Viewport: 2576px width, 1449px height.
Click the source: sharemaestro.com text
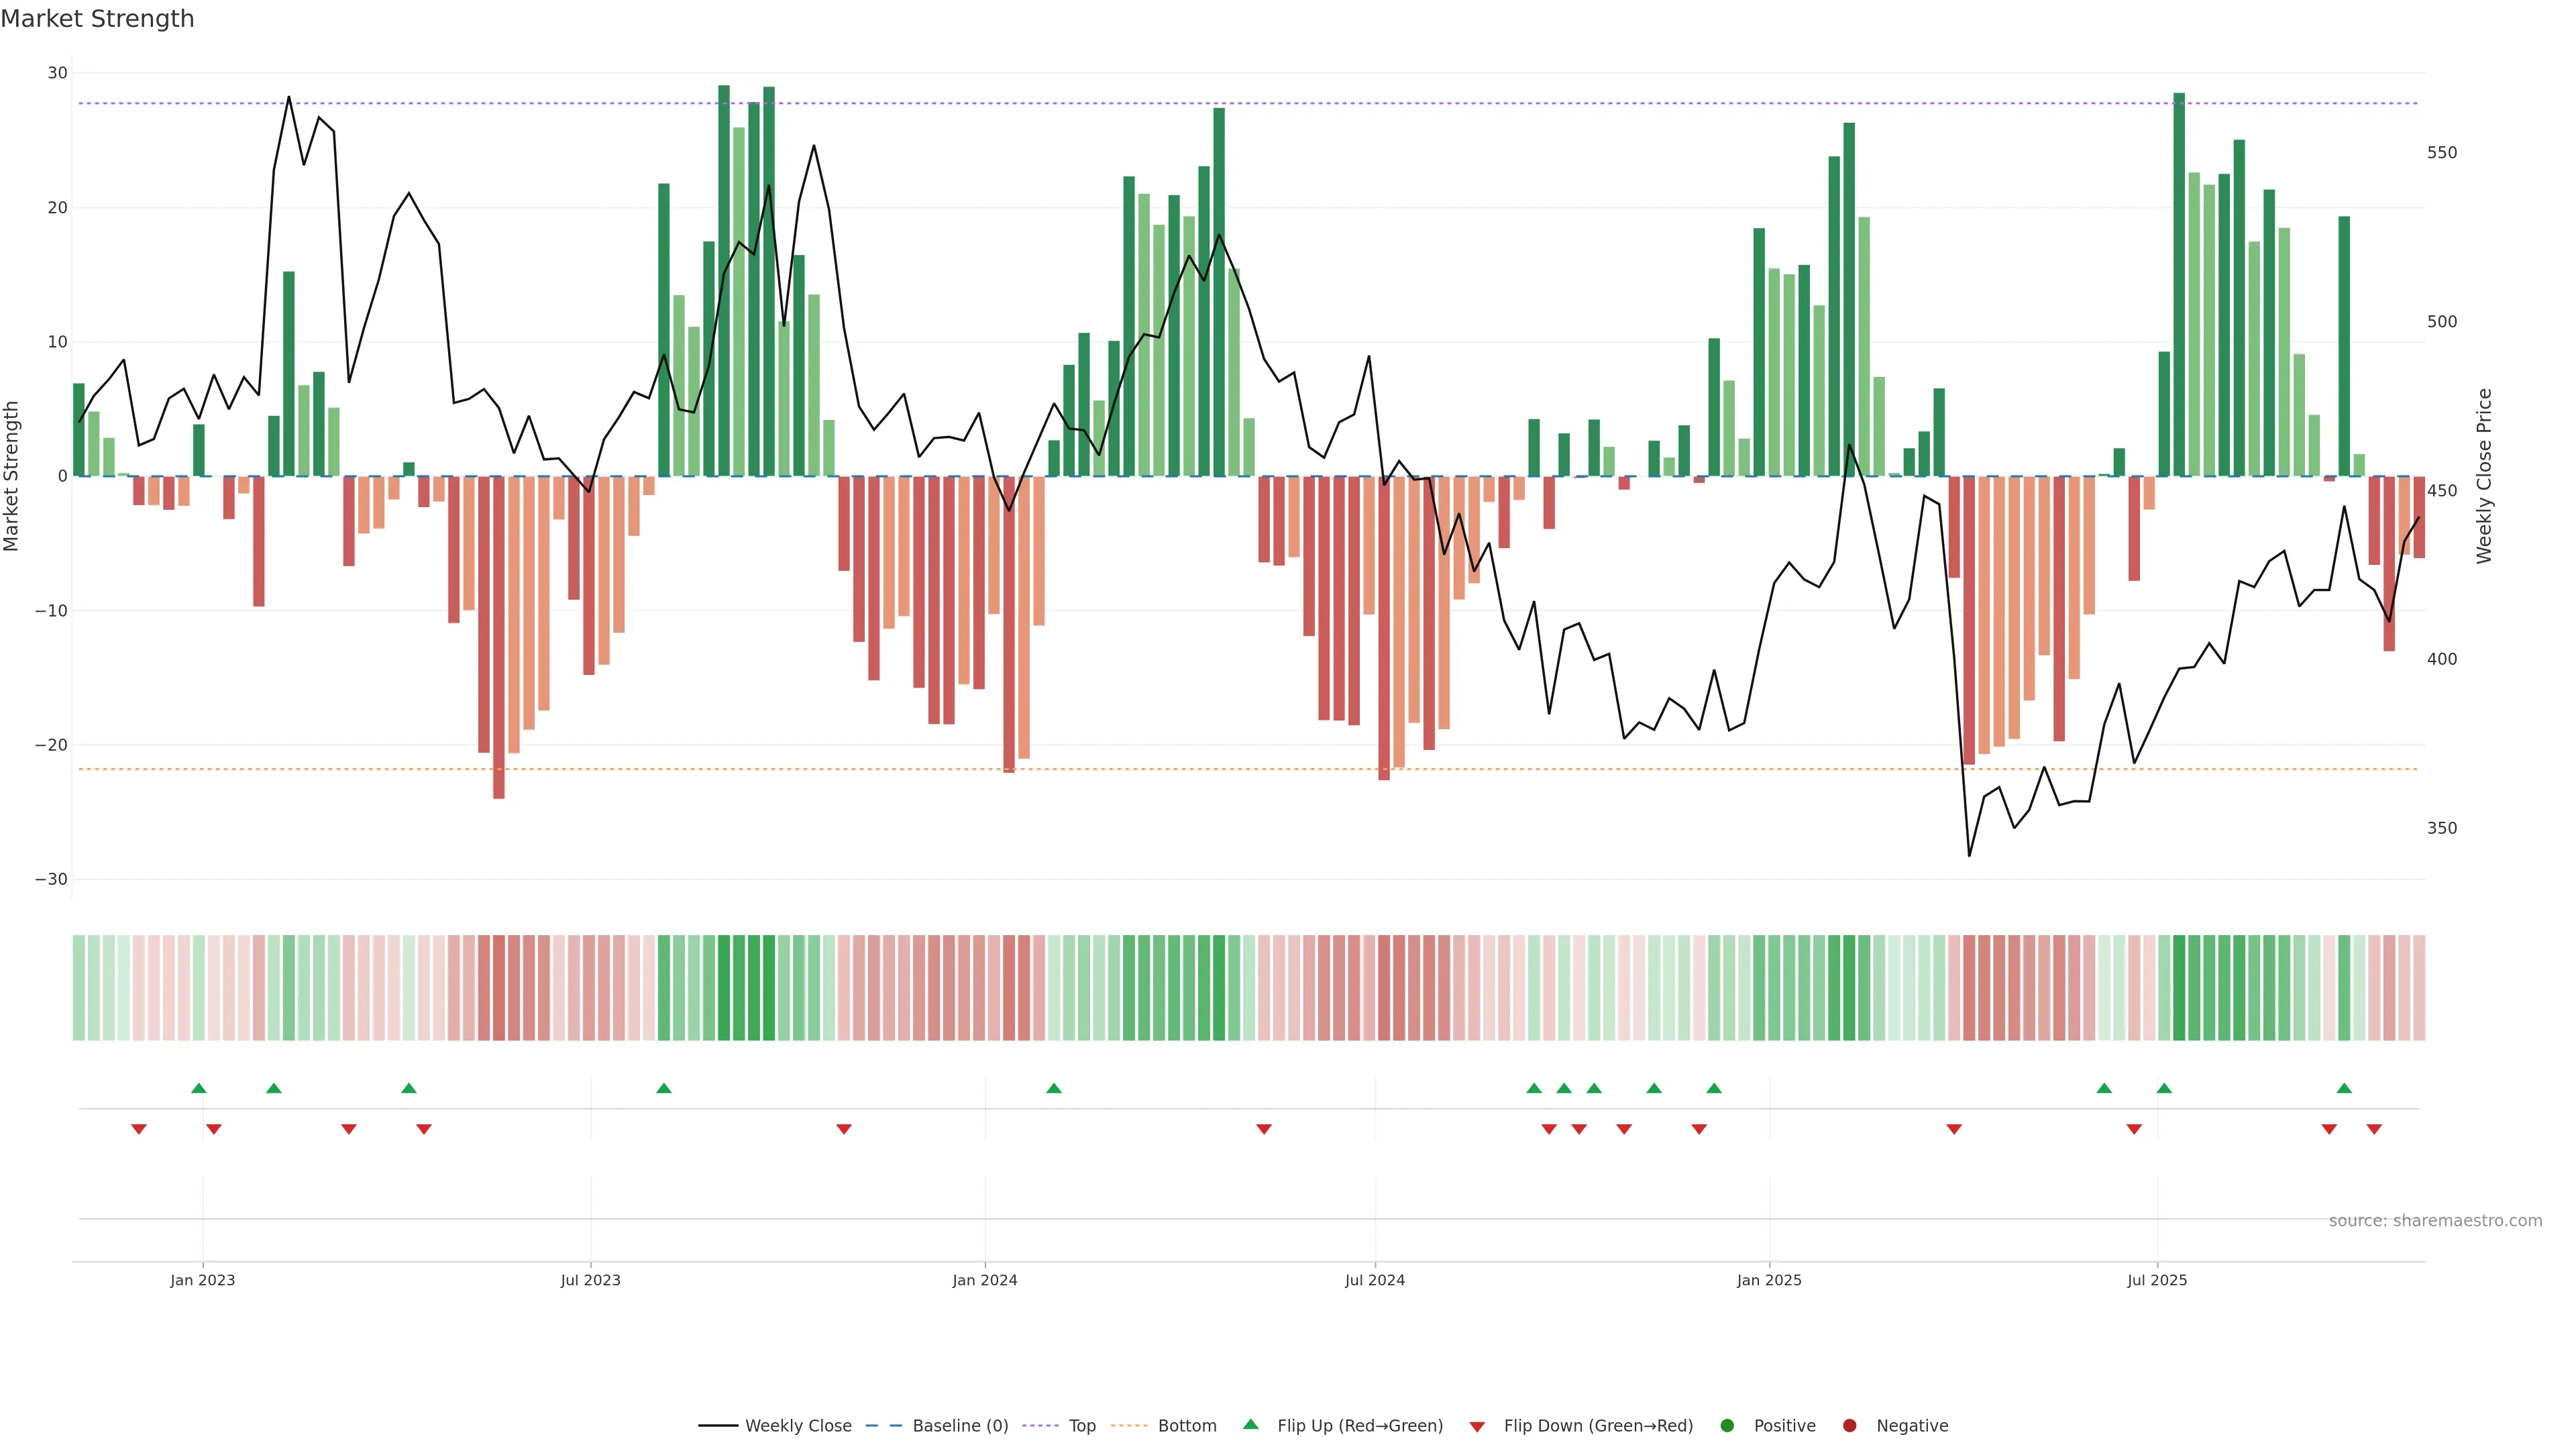[2435, 1220]
